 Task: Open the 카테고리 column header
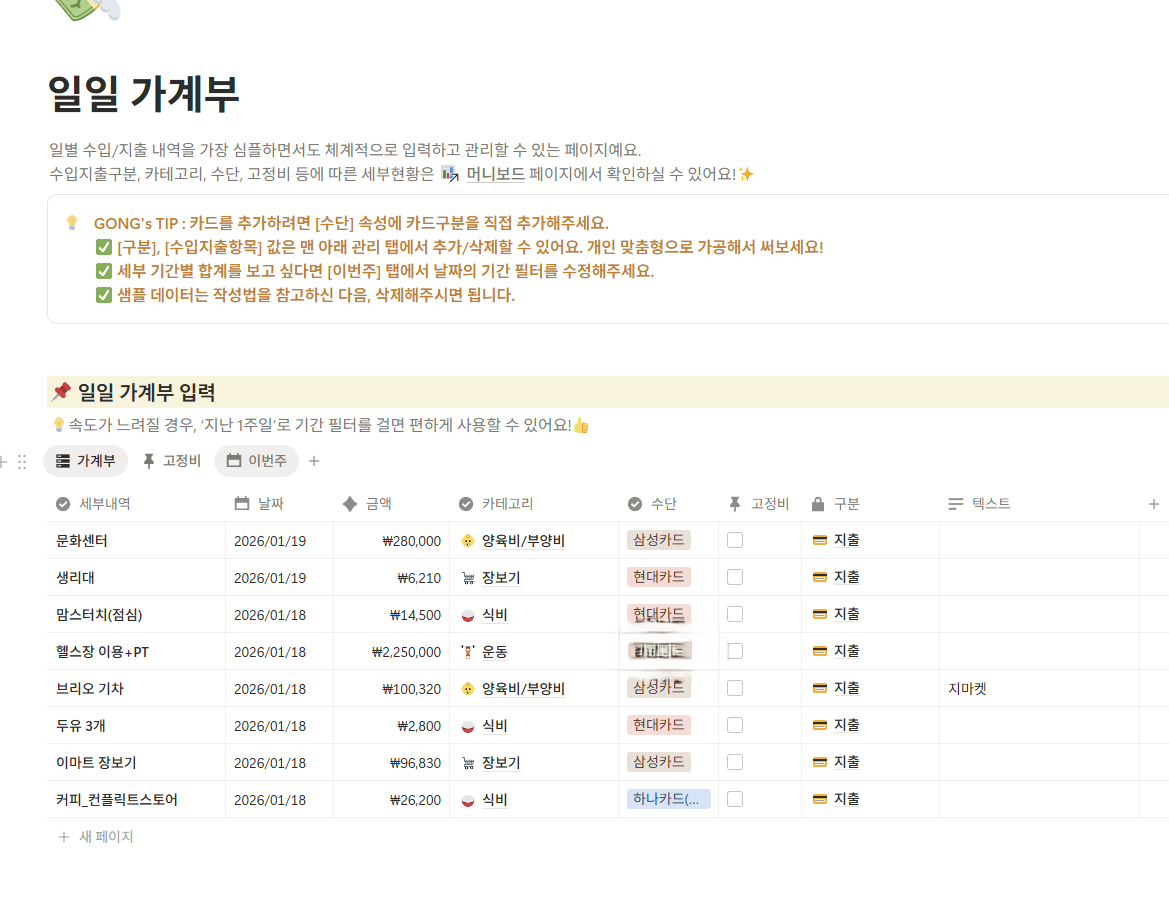point(496,504)
